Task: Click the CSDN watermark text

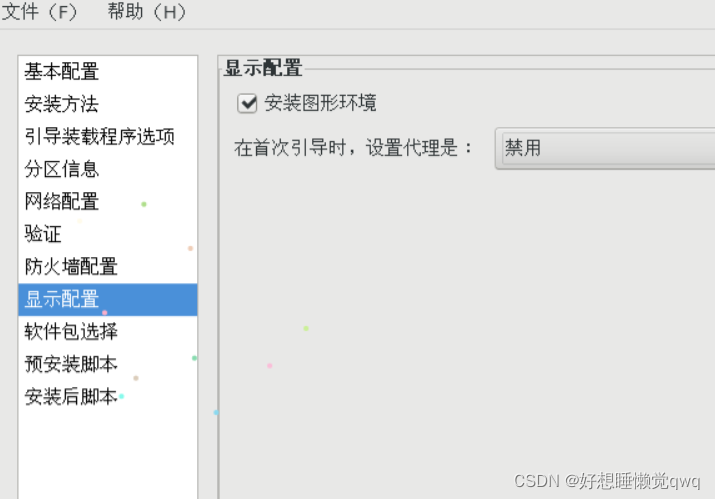Action: (x=607, y=481)
